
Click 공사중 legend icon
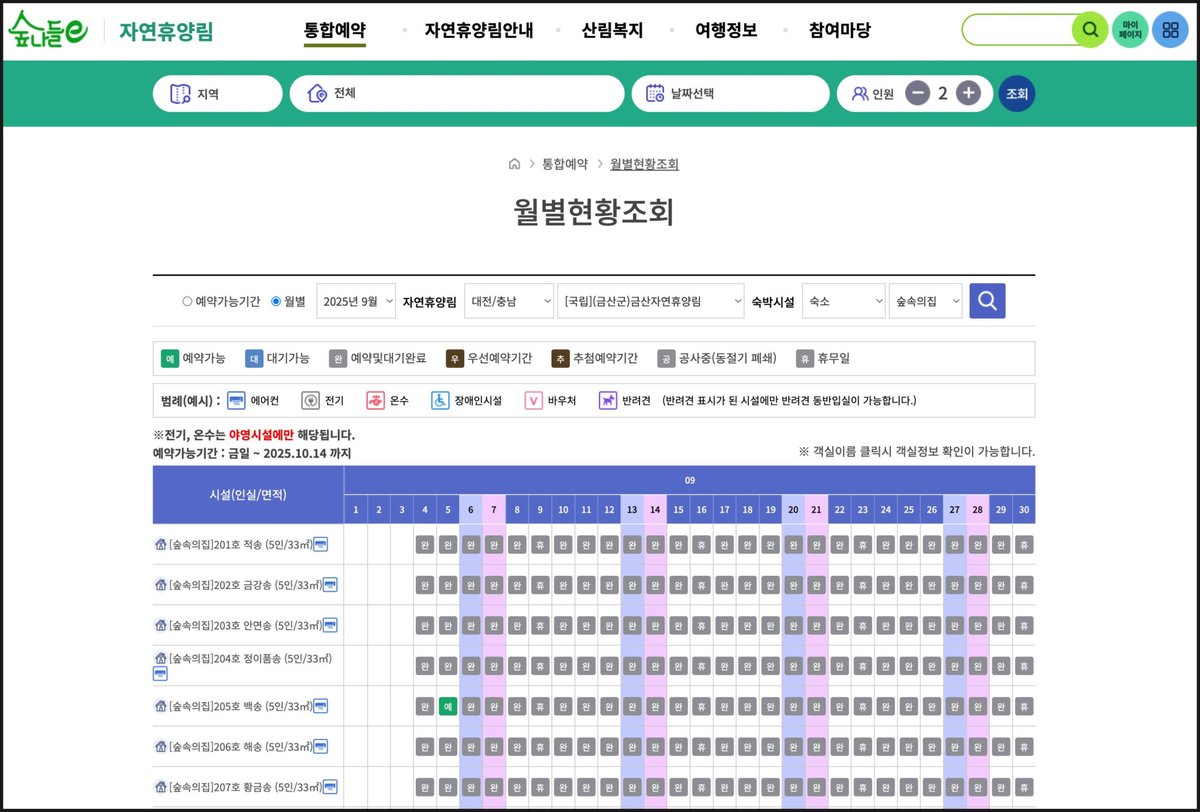coord(666,358)
